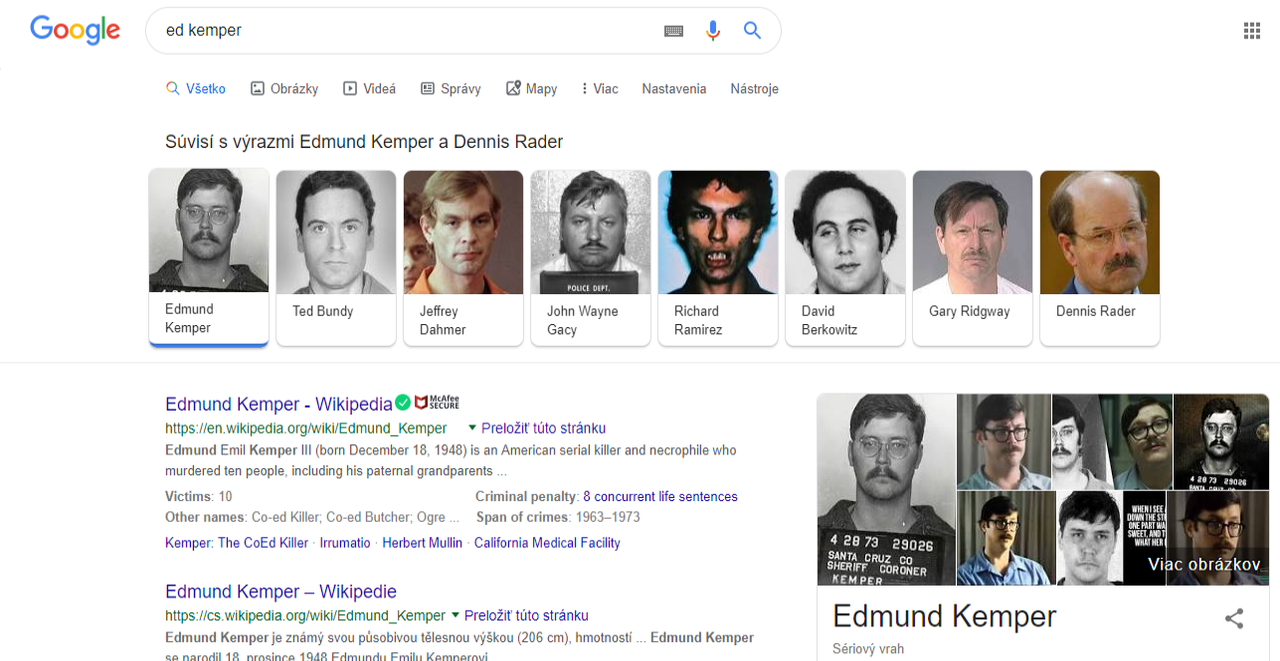
Task: Select the David Berkowitz card
Action: [x=845, y=258]
